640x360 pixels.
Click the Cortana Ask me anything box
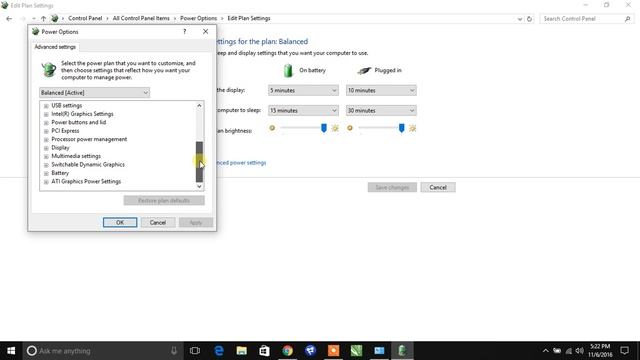pyautogui.click(x=102, y=351)
